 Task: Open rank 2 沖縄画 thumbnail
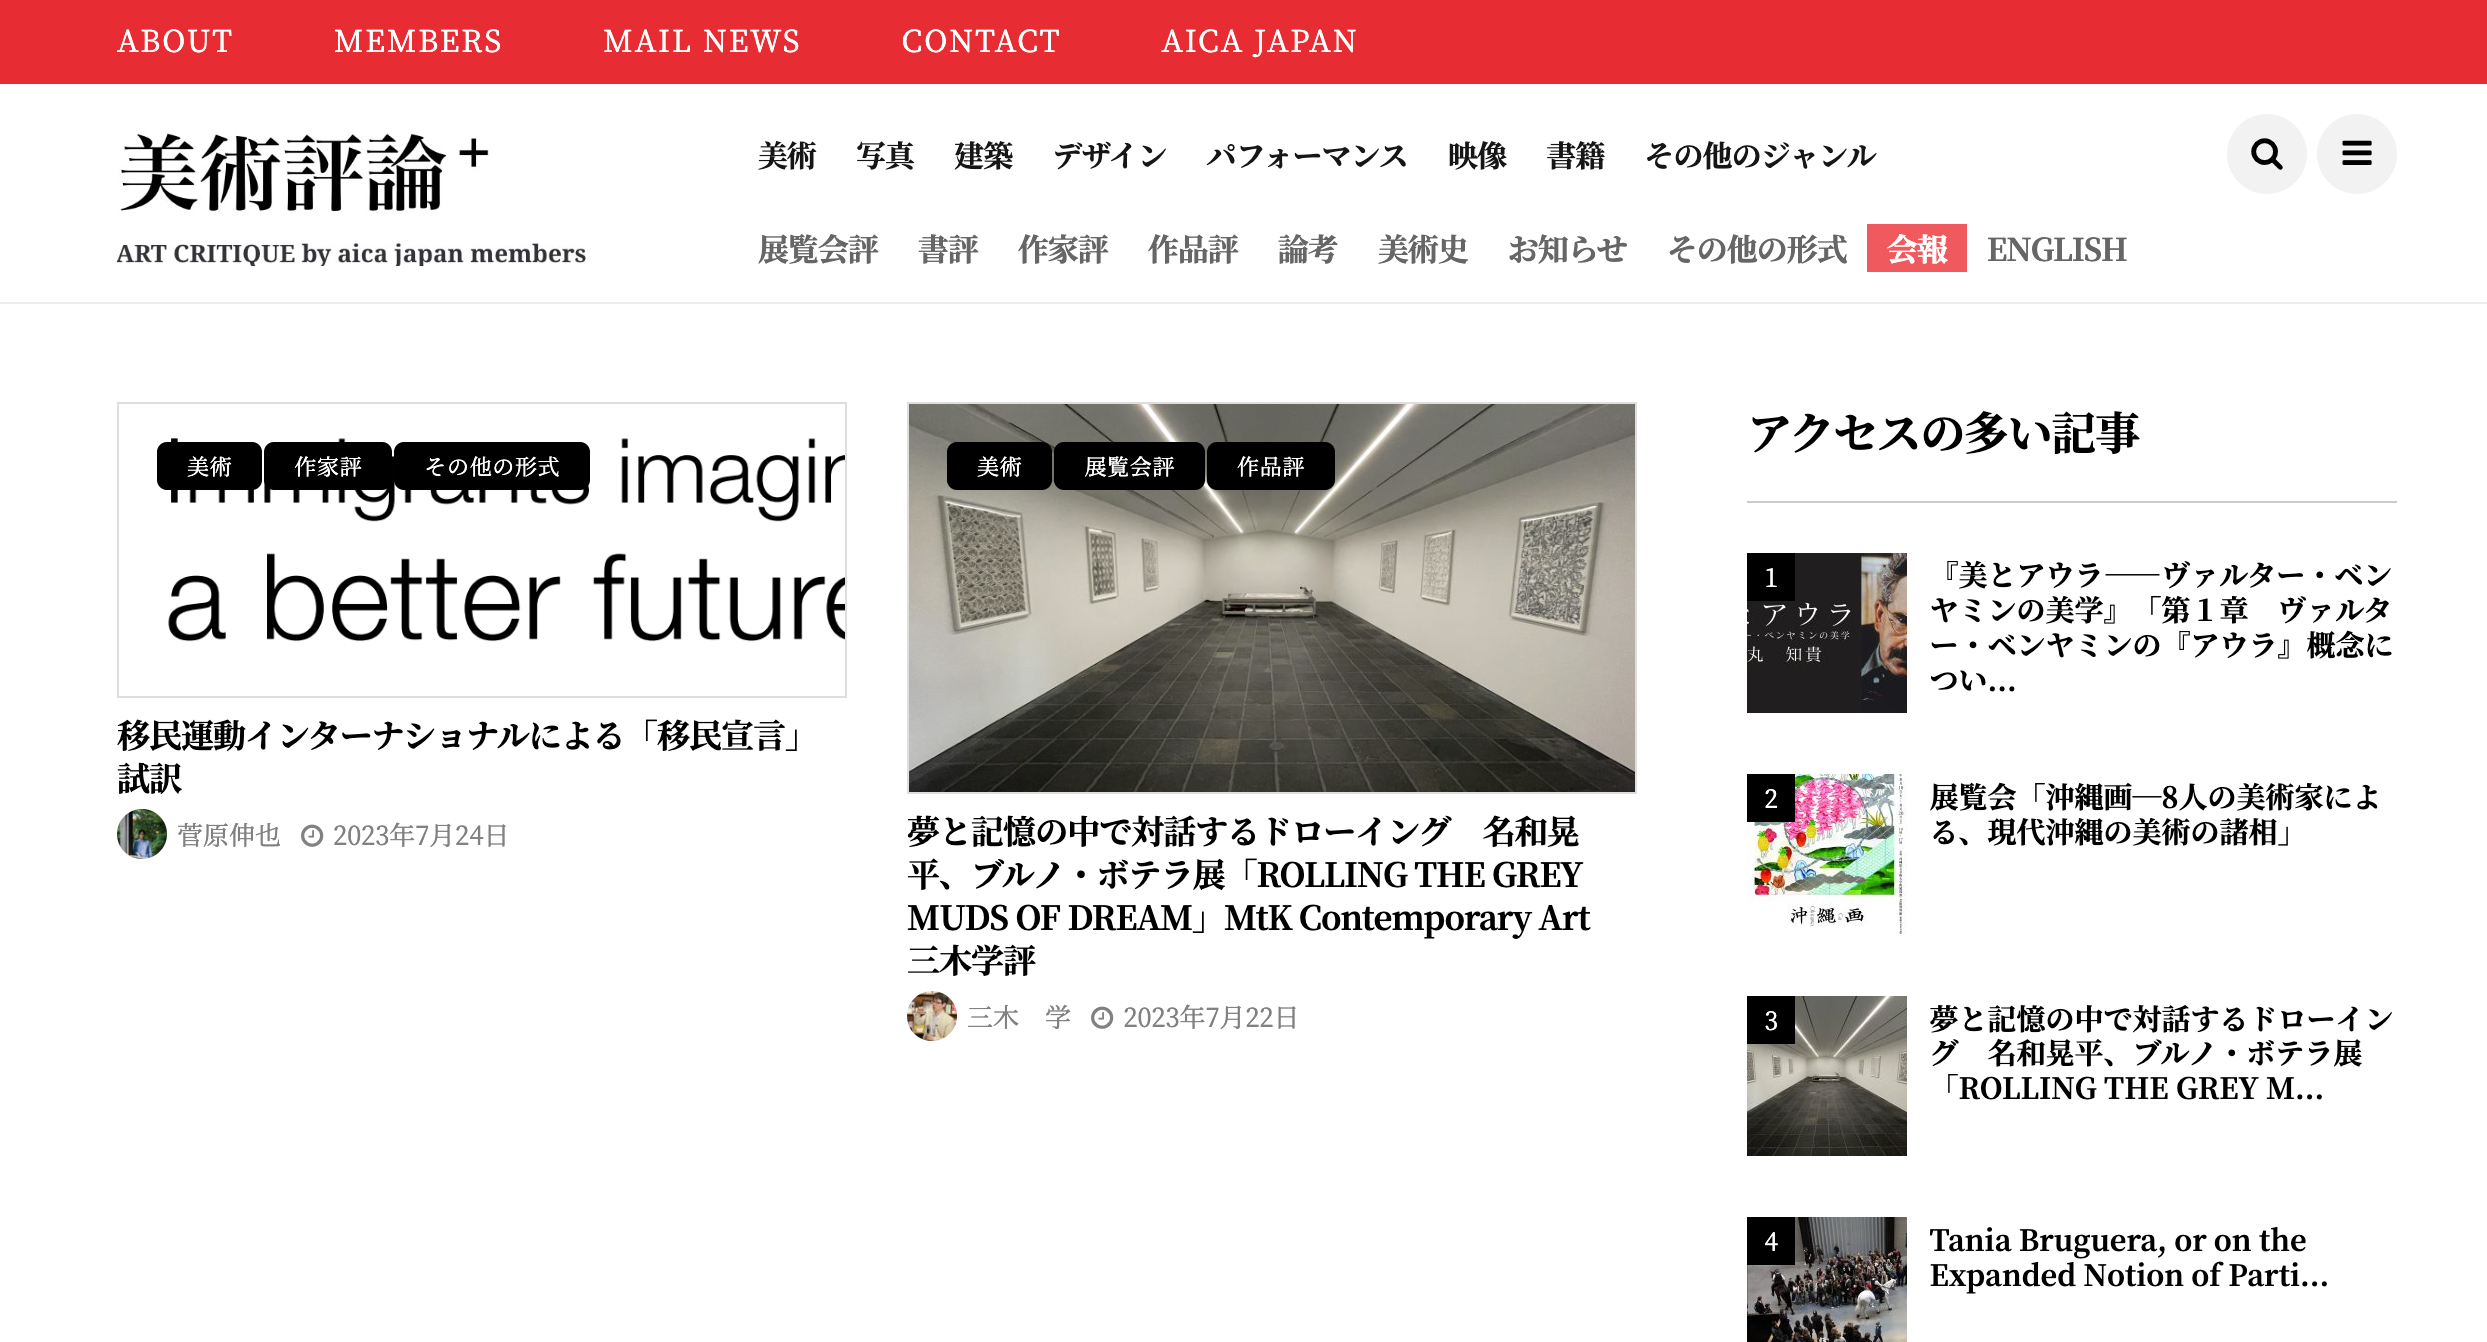point(1826,854)
